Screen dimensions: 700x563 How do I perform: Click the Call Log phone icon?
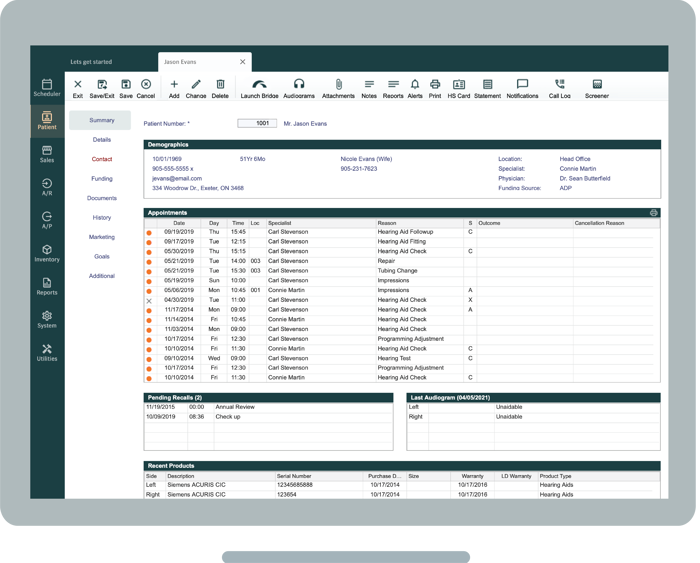coord(559,86)
